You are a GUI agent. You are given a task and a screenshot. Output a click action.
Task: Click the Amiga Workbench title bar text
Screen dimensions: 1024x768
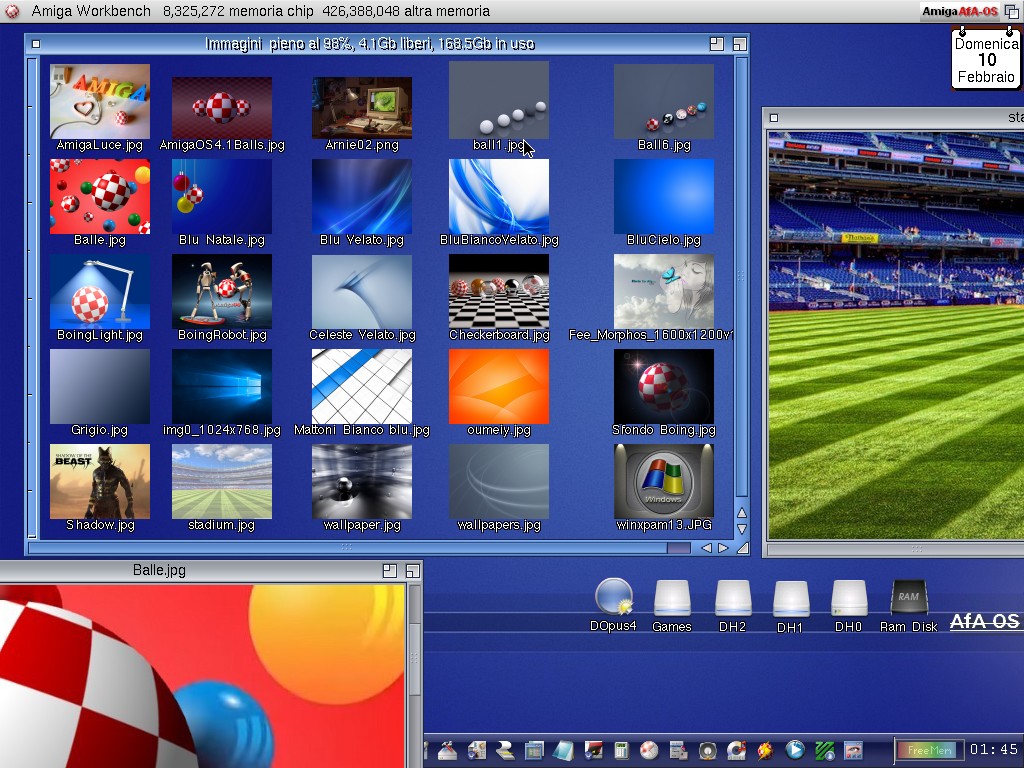tap(91, 11)
